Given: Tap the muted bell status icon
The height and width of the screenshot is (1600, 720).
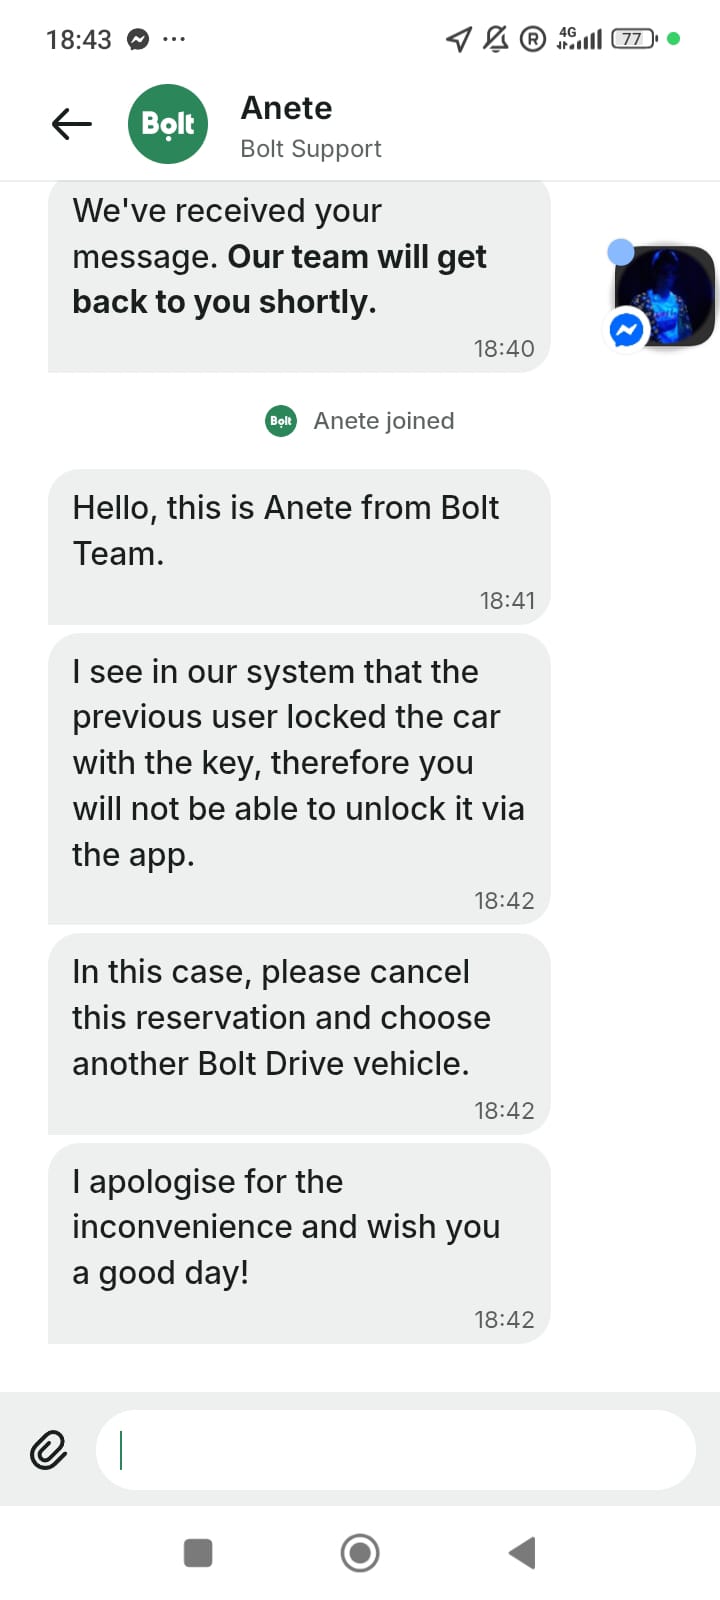Looking at the screenshot, I should (495, 39).
